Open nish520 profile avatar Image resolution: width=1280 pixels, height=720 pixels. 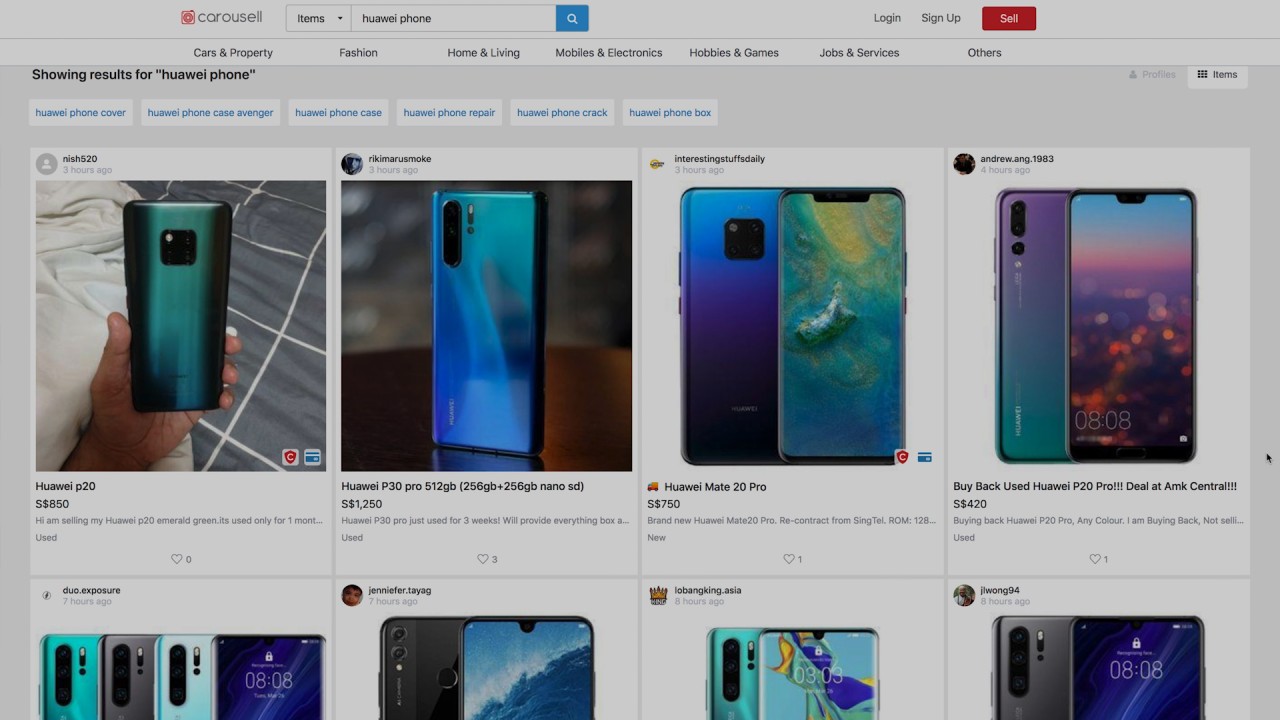click(46, 164)
